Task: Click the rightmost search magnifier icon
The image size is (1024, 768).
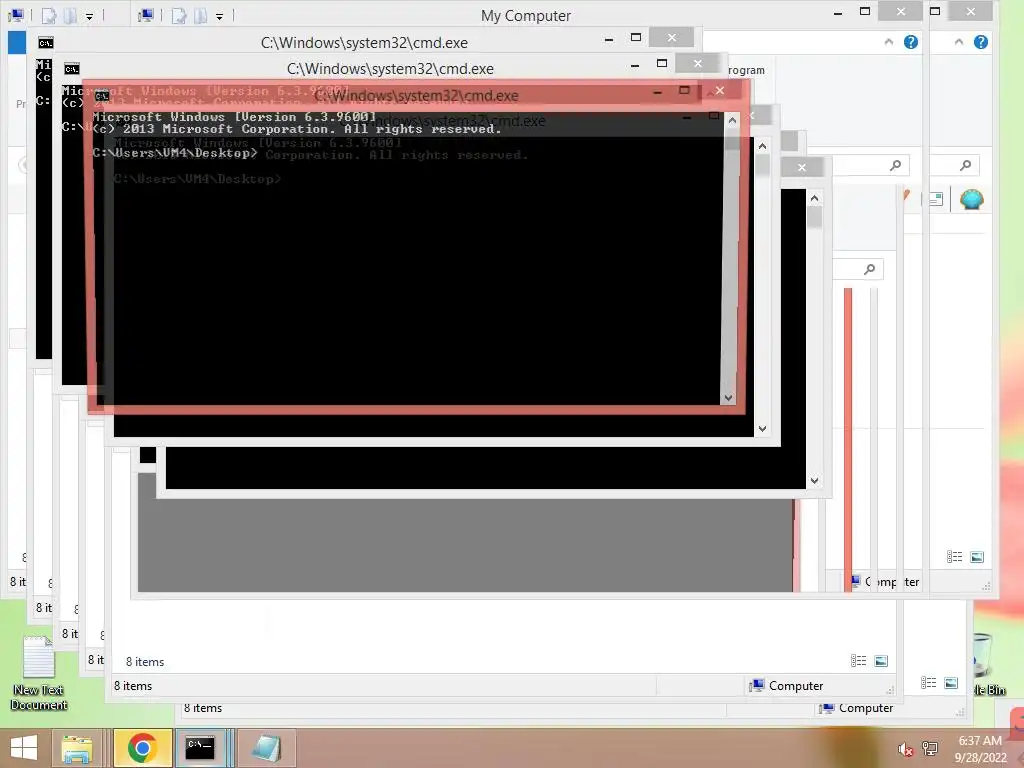Action: [965, 166]
